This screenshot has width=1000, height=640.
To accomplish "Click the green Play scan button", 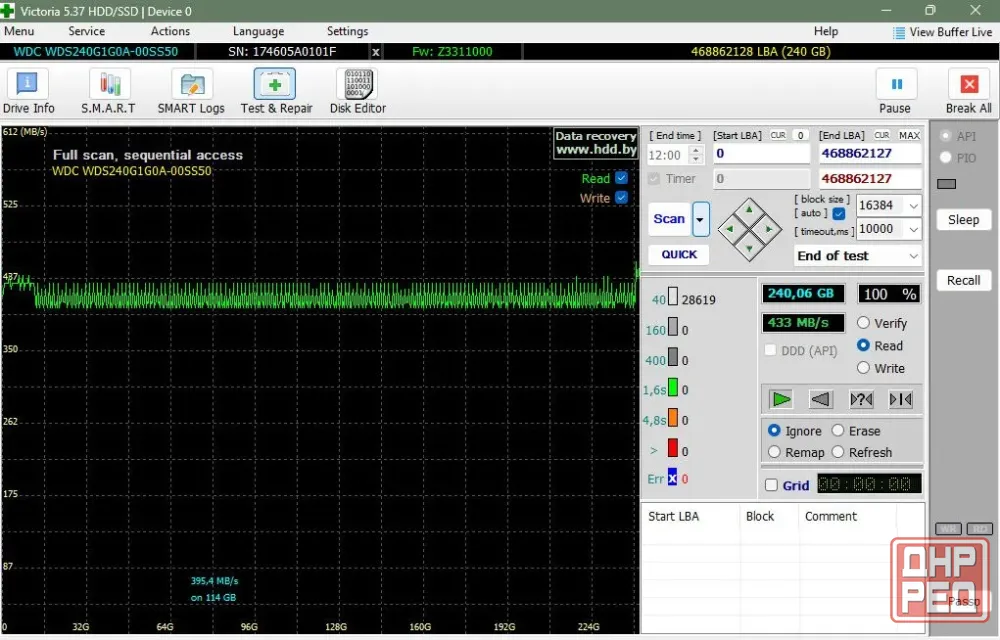I will (781, 400).
